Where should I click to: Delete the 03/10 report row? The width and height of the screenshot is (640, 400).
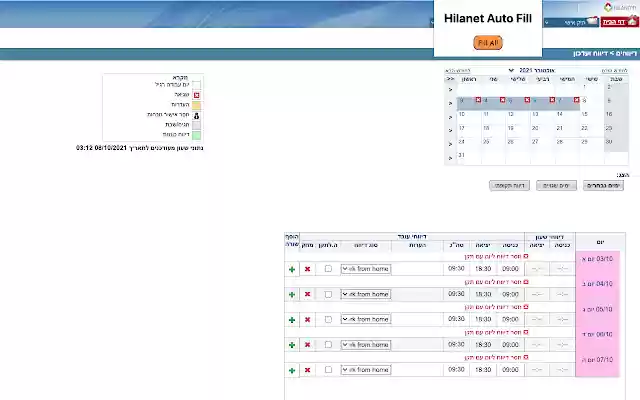point(307,269)
